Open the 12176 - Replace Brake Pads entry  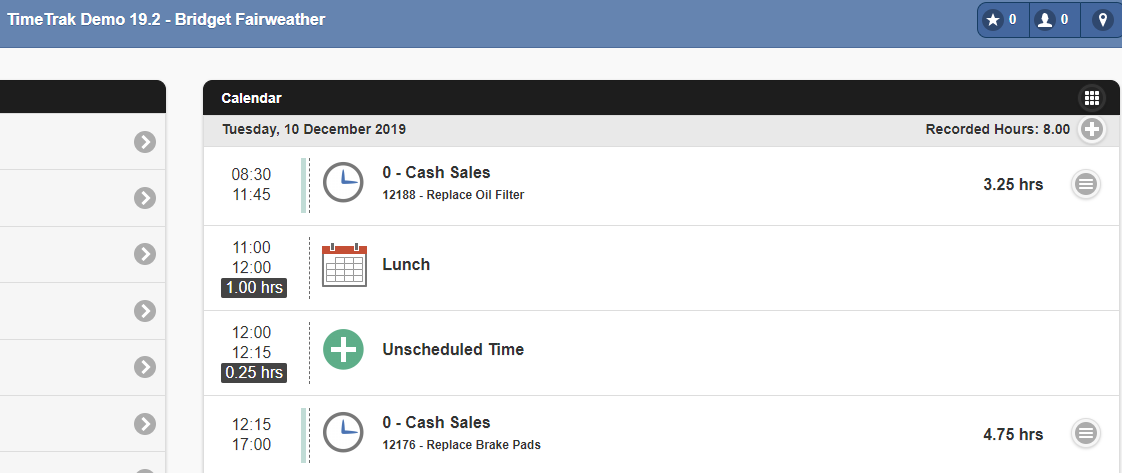pyautogui.click(x=462, y=445)
